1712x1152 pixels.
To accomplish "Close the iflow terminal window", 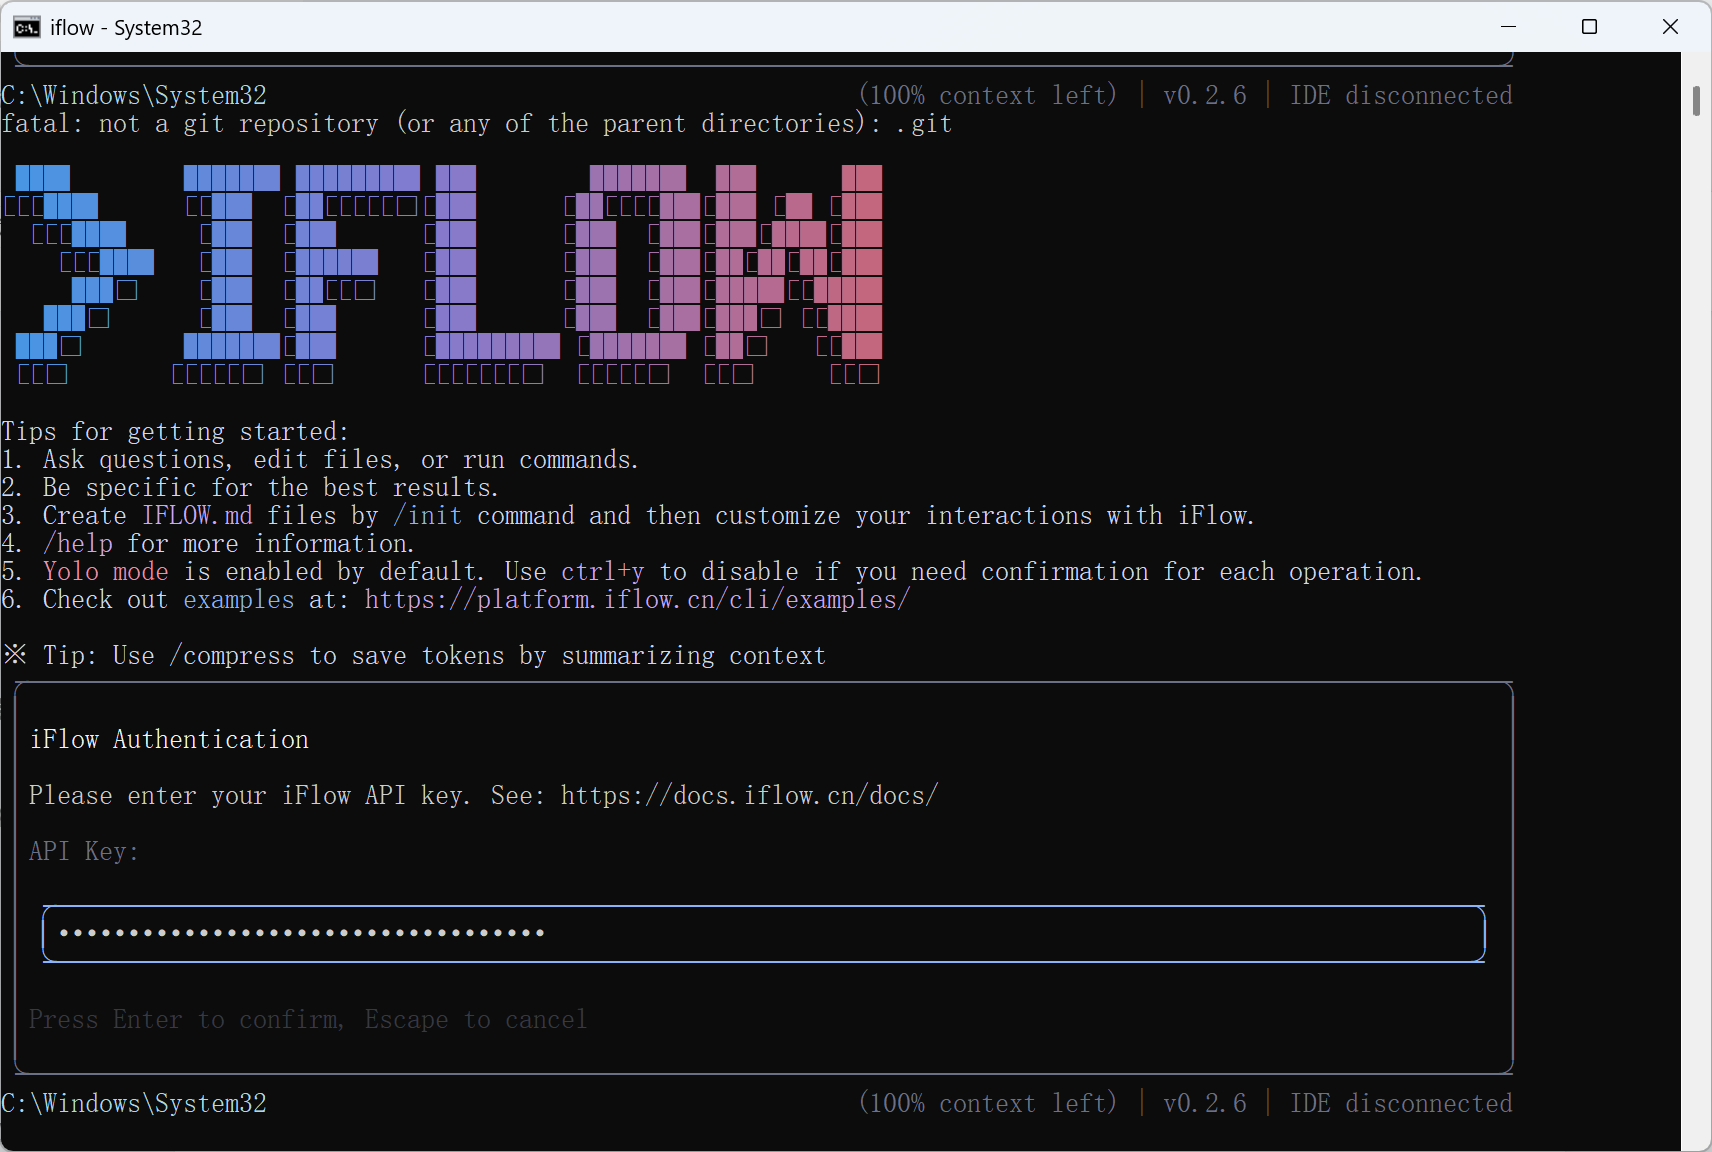I will point(1670,27).
